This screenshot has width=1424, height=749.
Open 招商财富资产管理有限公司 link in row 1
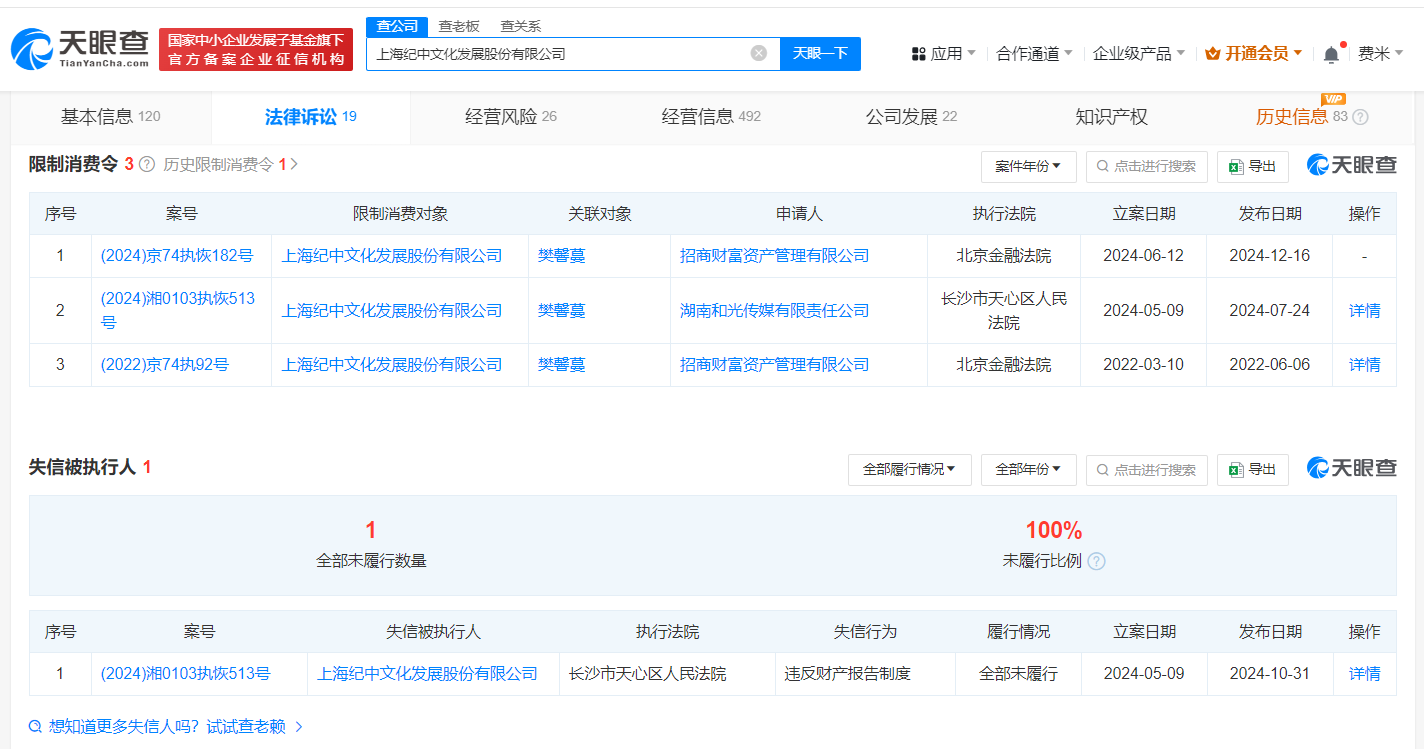pos(774,256)
